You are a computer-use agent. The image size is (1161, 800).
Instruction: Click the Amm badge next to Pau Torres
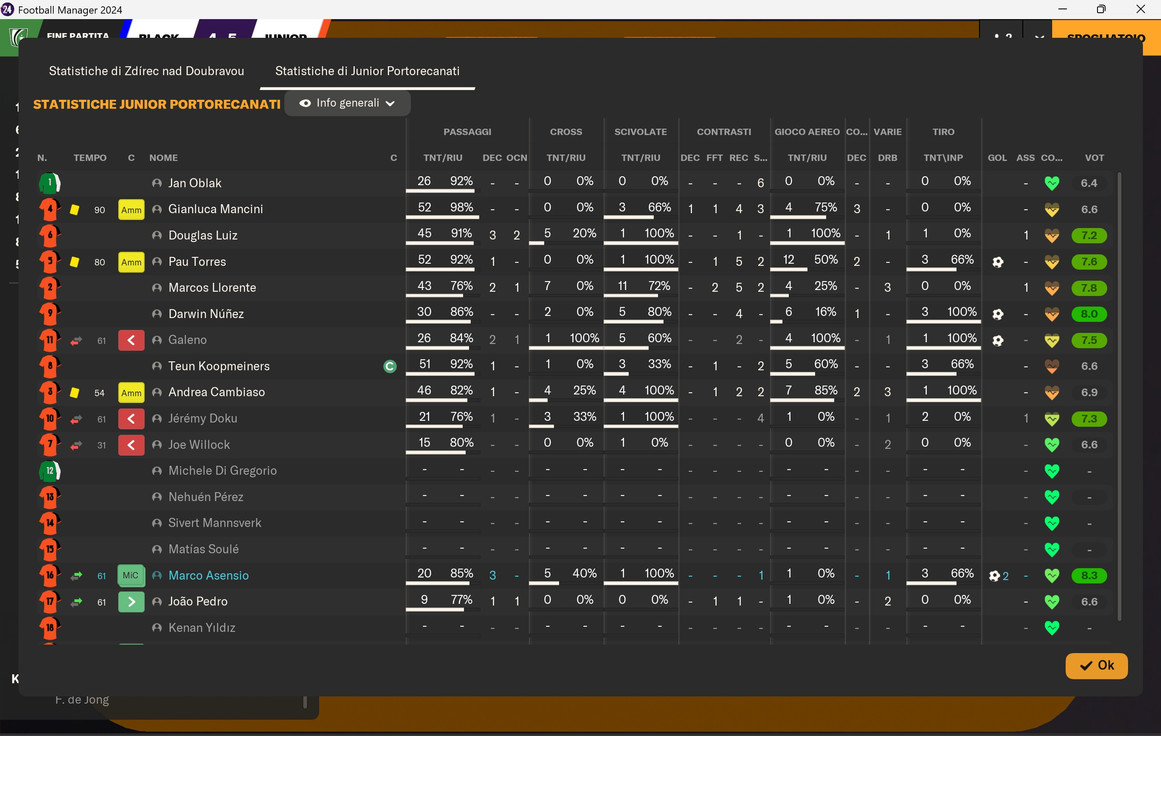[131, 262]
